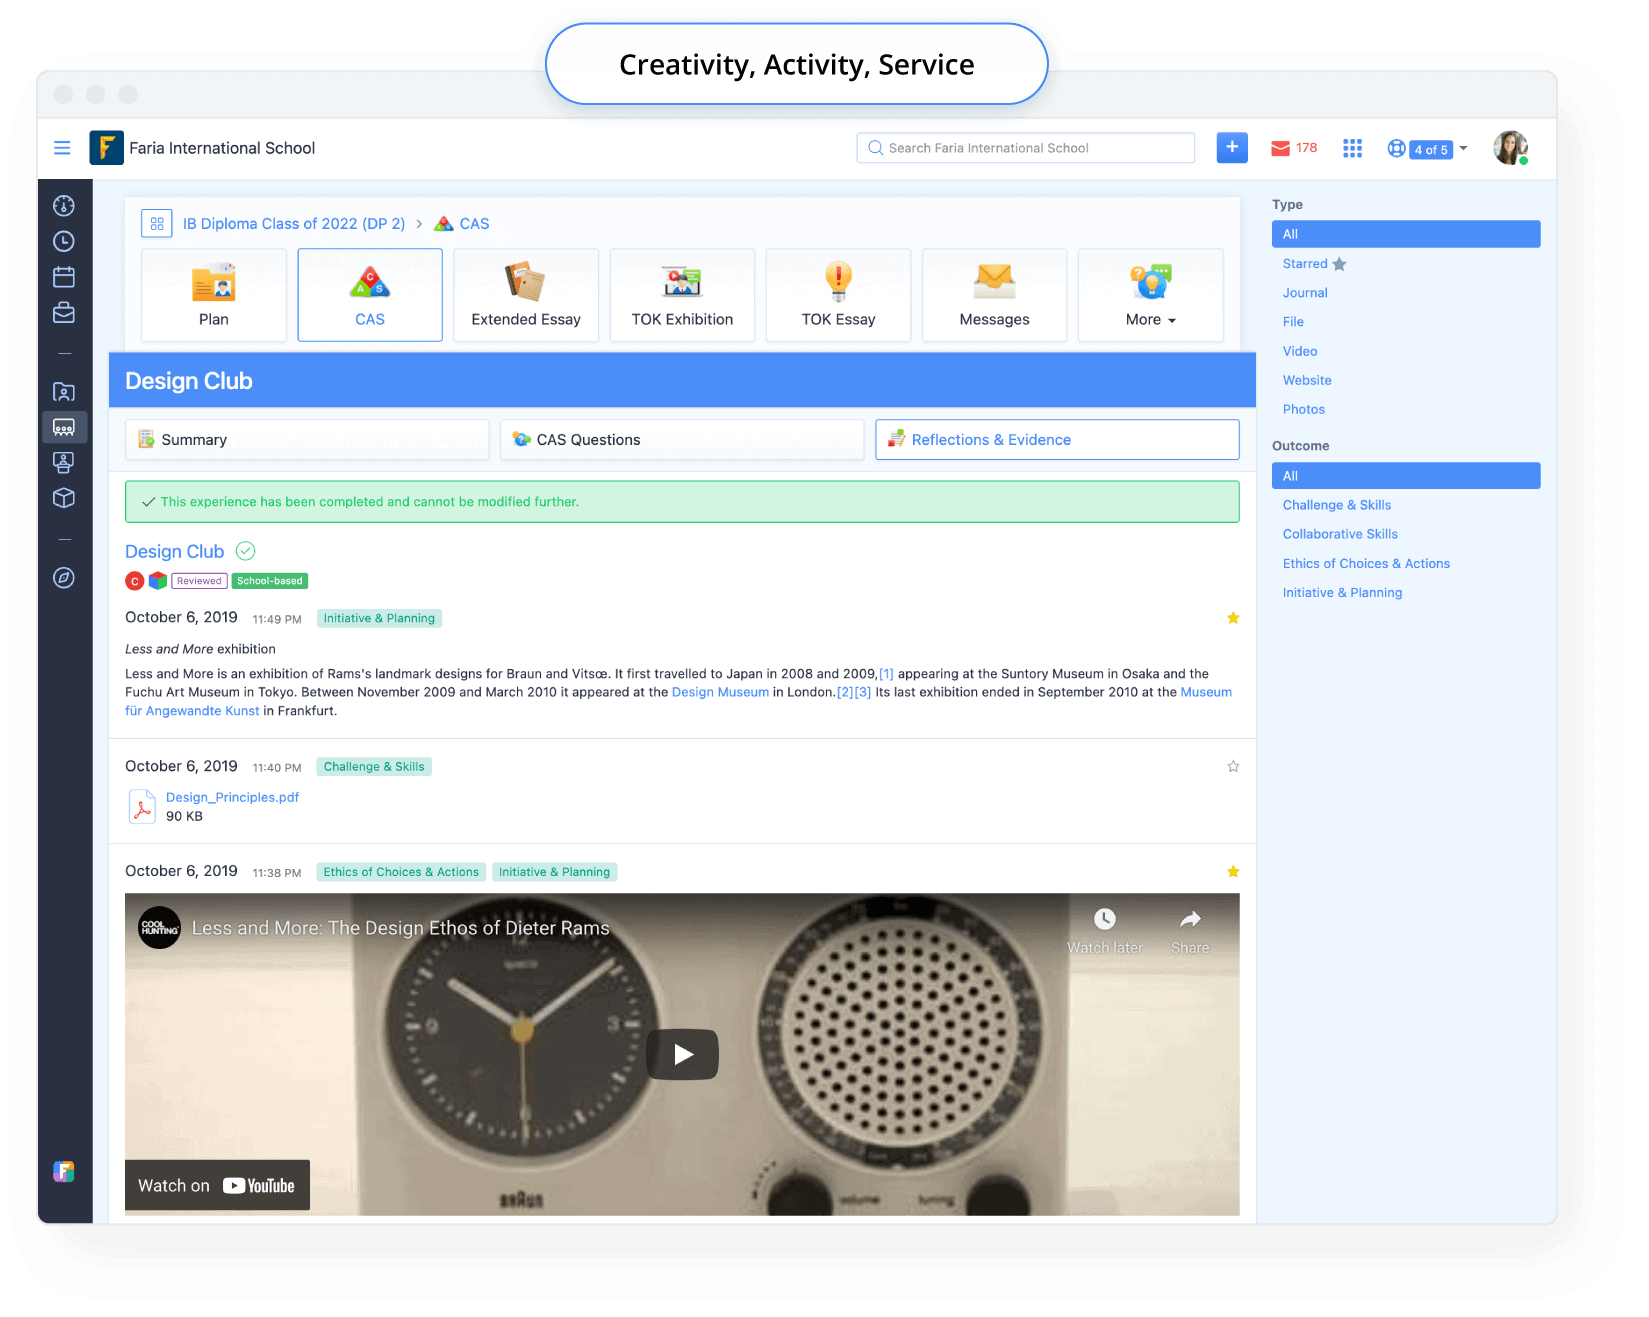Unstar the Less and More exhibition entry
This screenshot has height=1317, width=1649.
tap(1233, 618)
